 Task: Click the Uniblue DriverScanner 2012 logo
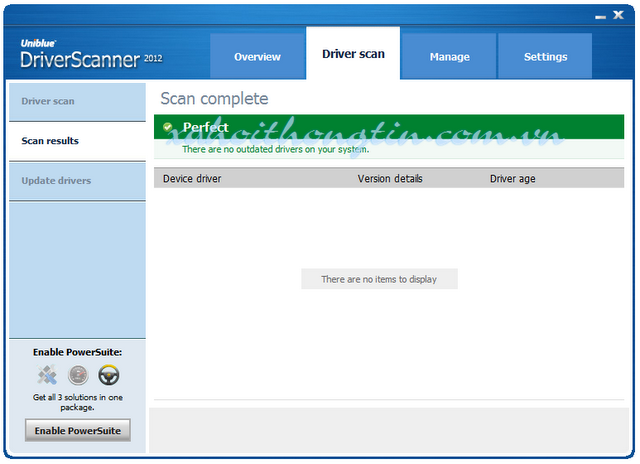(91, 55)
